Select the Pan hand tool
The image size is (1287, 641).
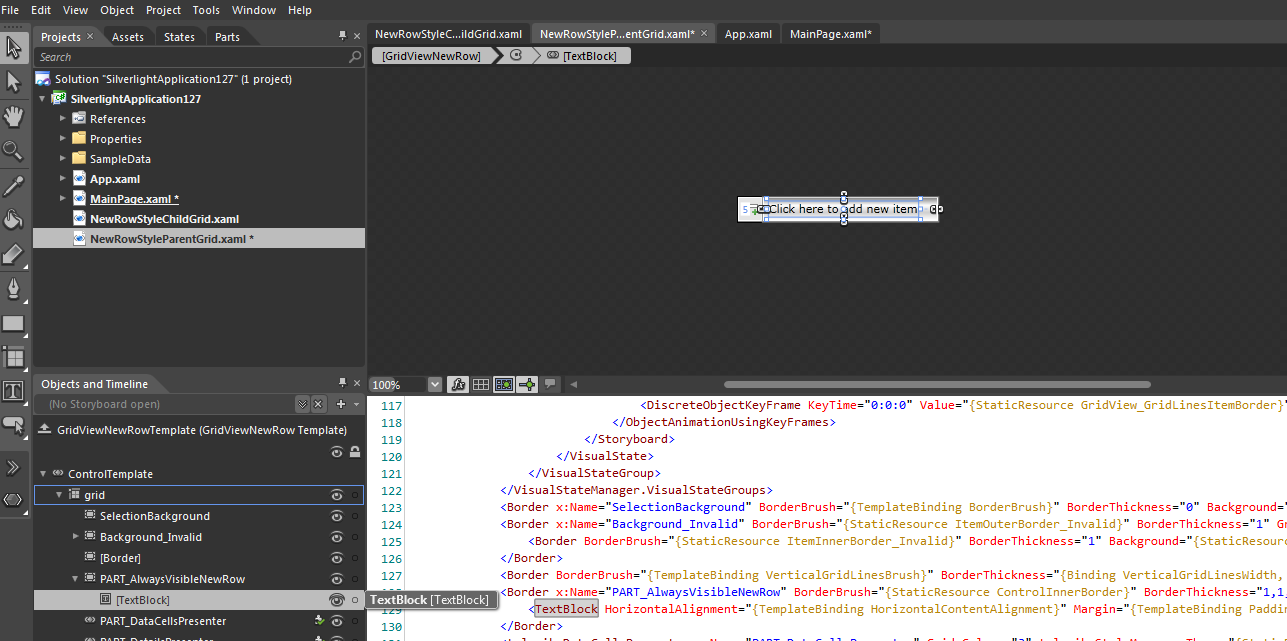point(14,117)
